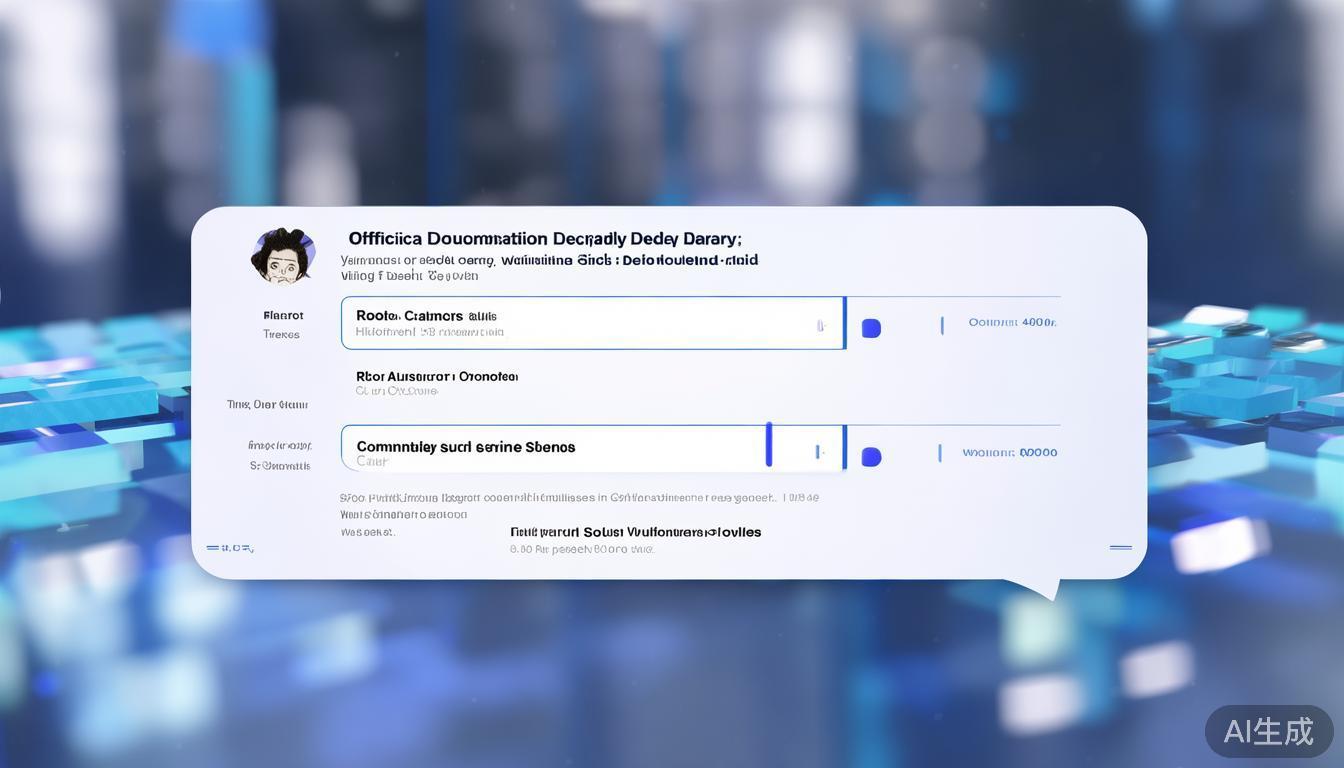Screen dimensions: 1344x768
Task: Click the blue square beside Comnntuley row
Action: [x=871, y=457]
